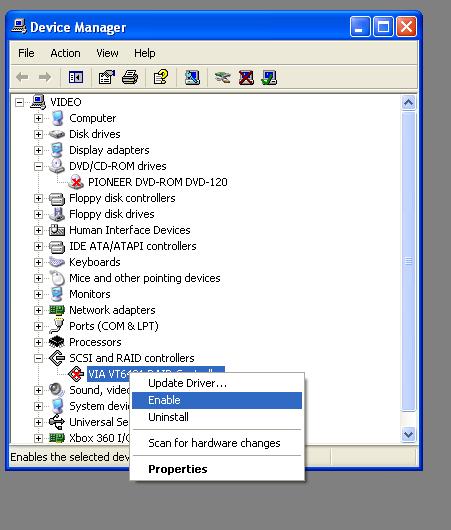The image size is (451, 530).
Task: Expand the Computer node
Action: click(x=38, y=118)
